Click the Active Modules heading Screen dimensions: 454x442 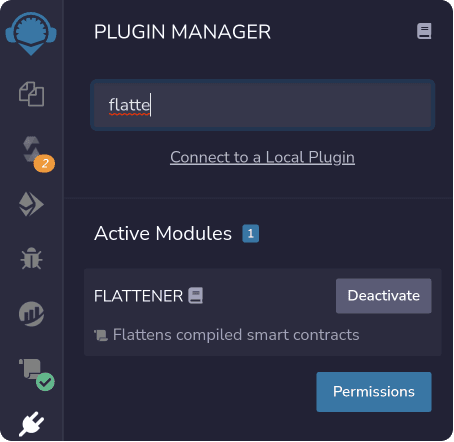click(163, 233)
